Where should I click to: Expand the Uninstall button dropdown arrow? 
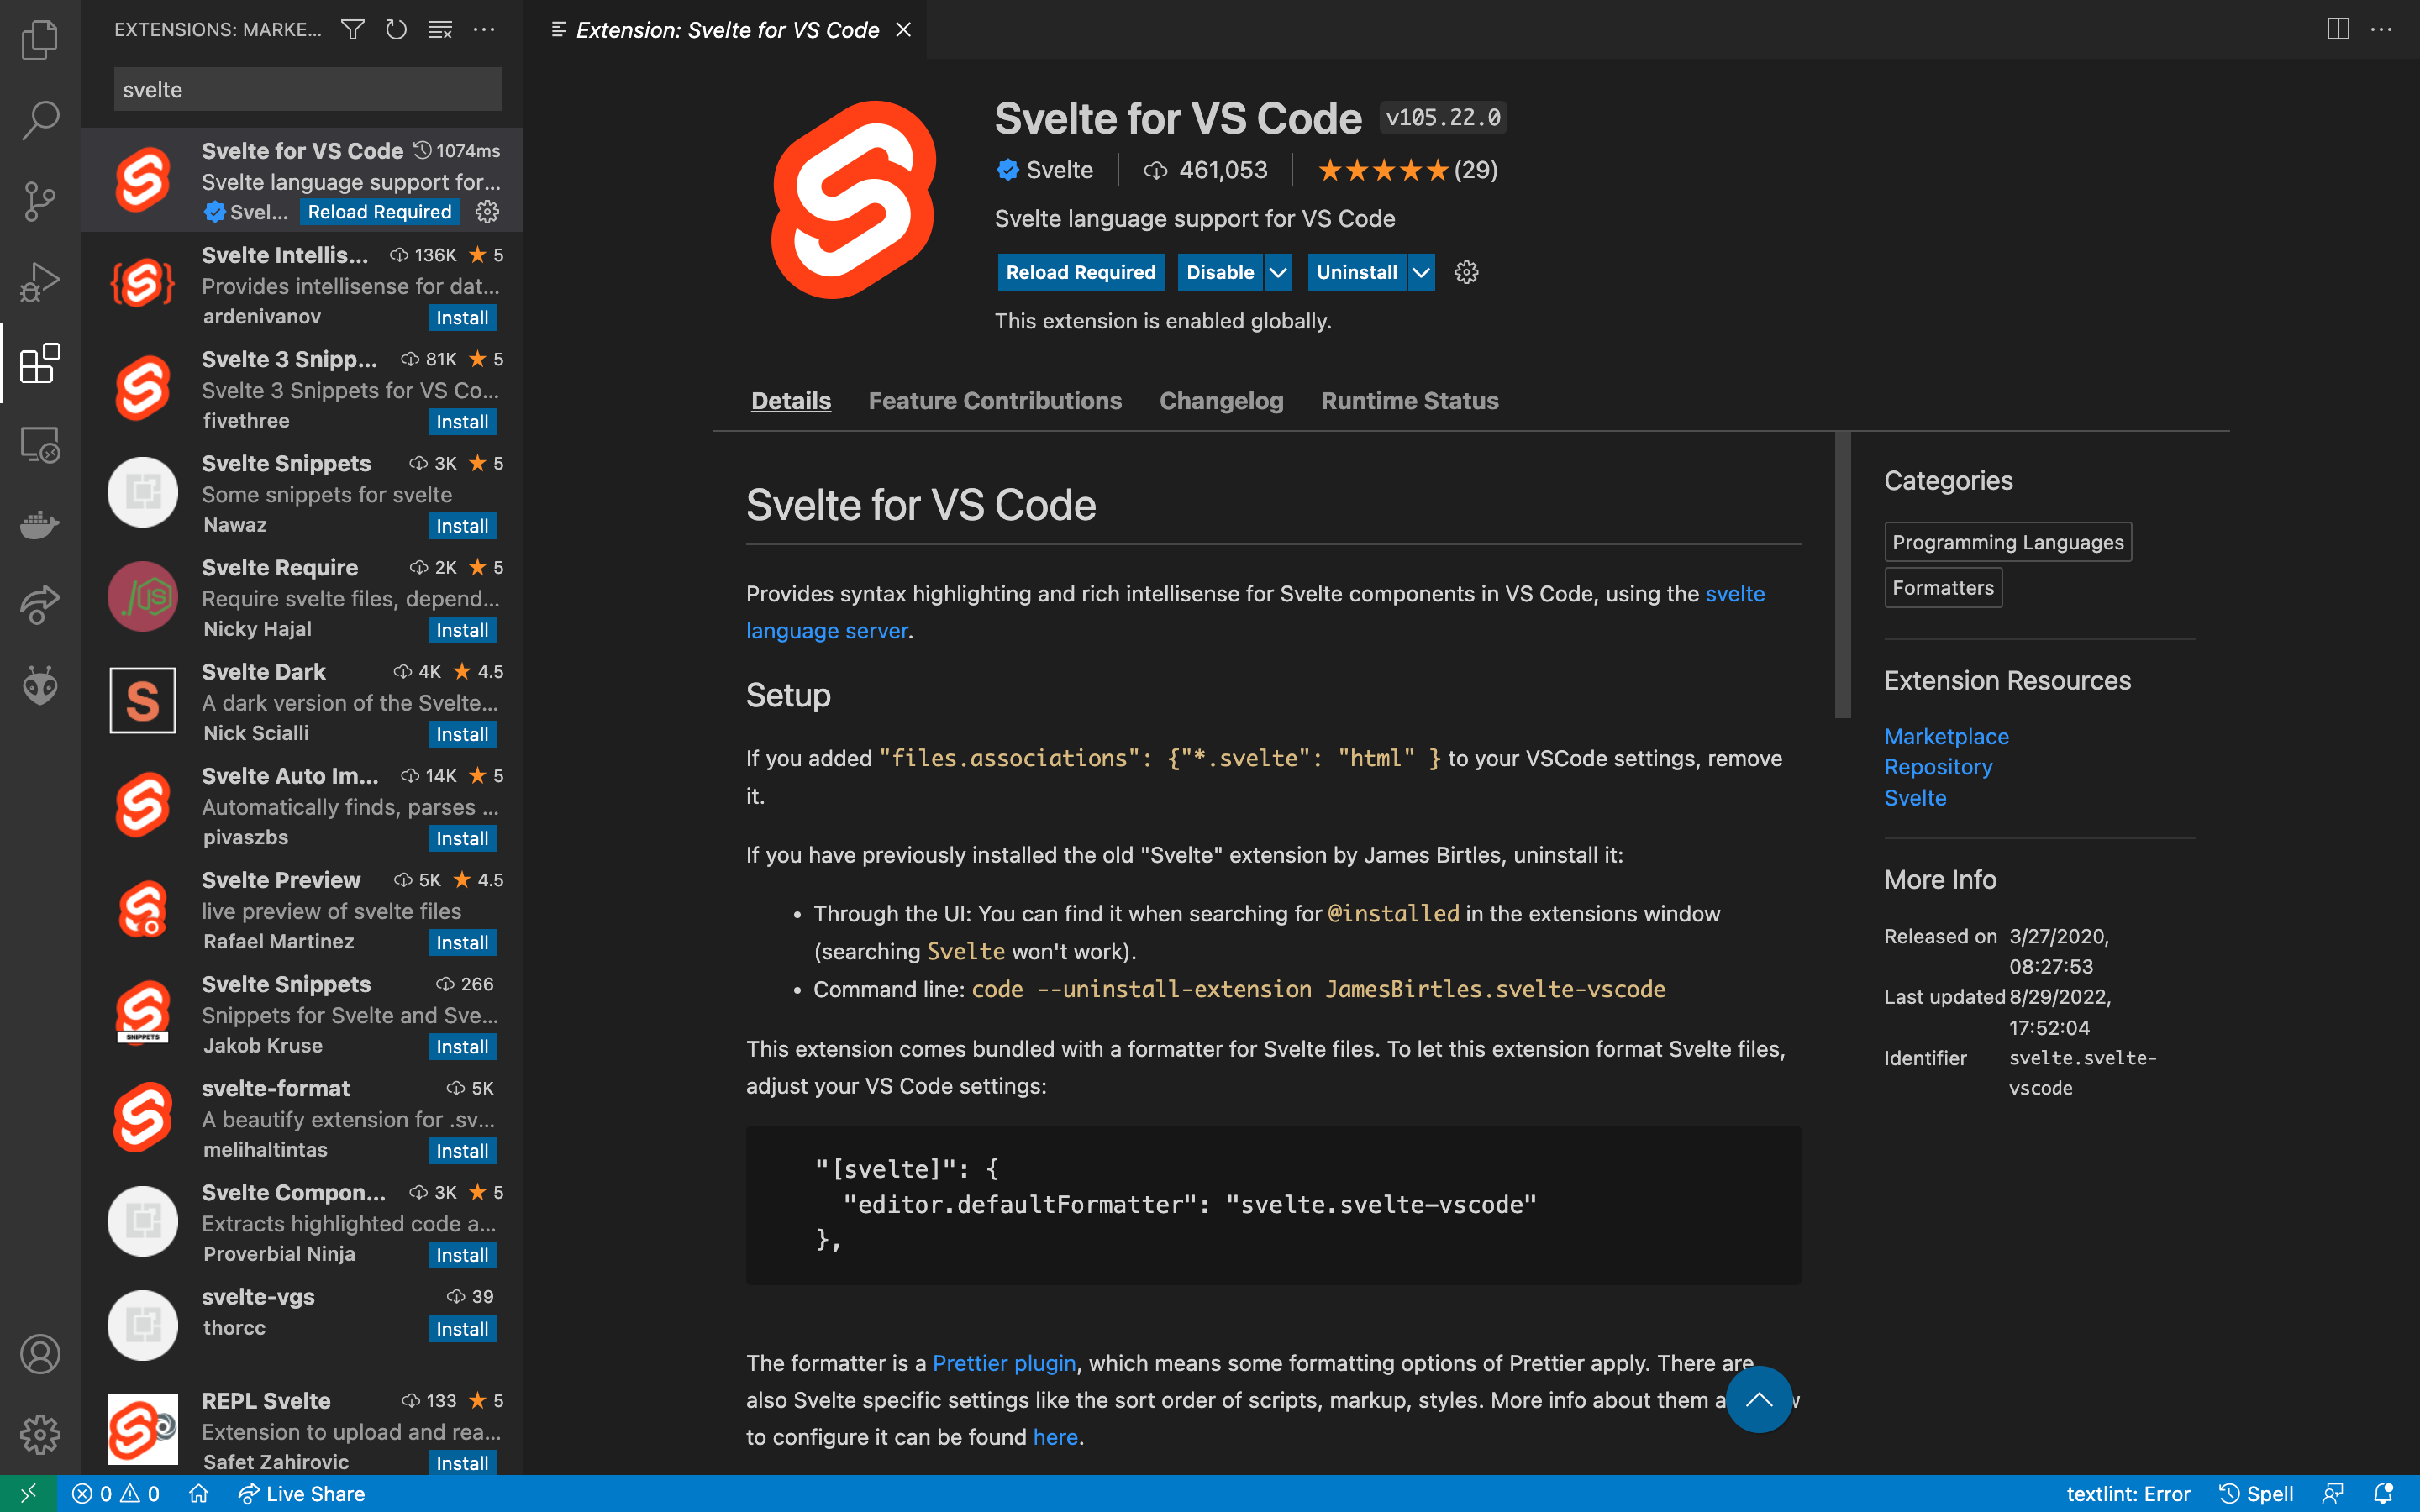point(1421,272)
